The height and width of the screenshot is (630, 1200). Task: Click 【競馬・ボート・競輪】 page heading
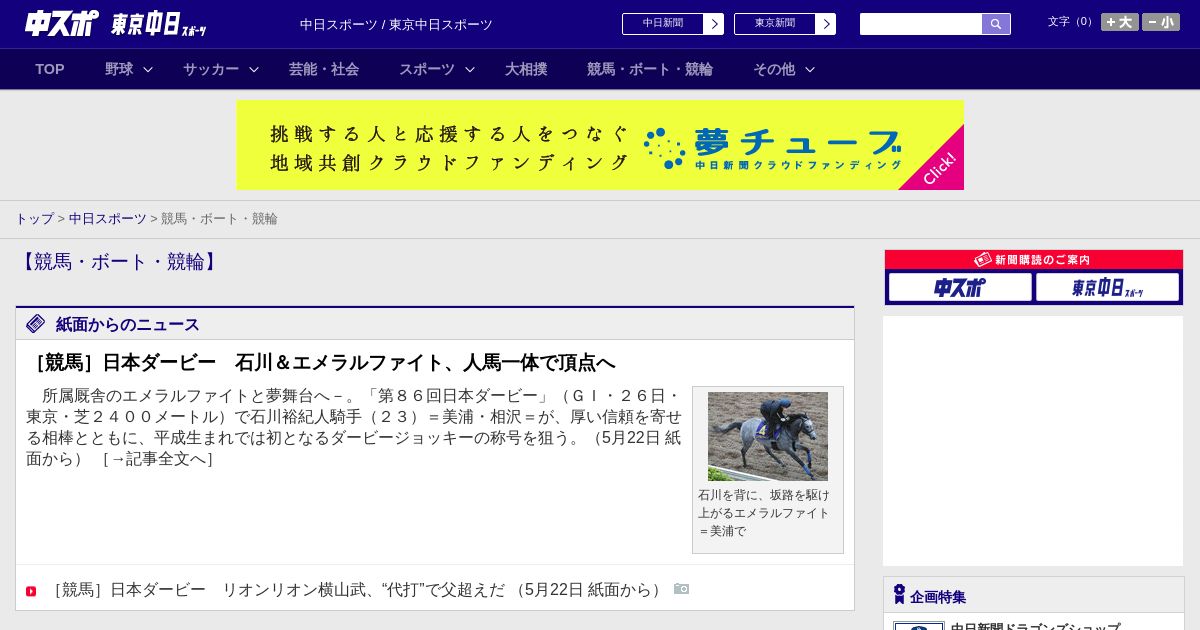point(120,262)
